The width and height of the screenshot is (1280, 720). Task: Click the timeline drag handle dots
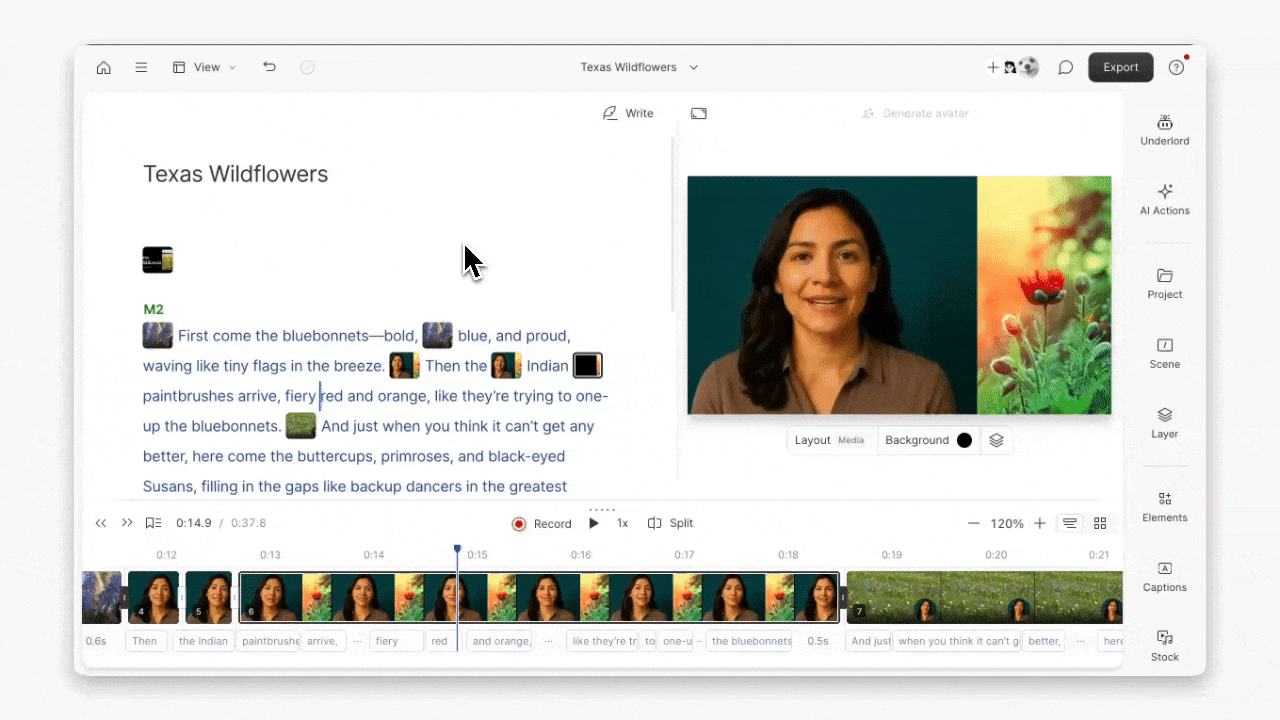click(x=602, y=509)
